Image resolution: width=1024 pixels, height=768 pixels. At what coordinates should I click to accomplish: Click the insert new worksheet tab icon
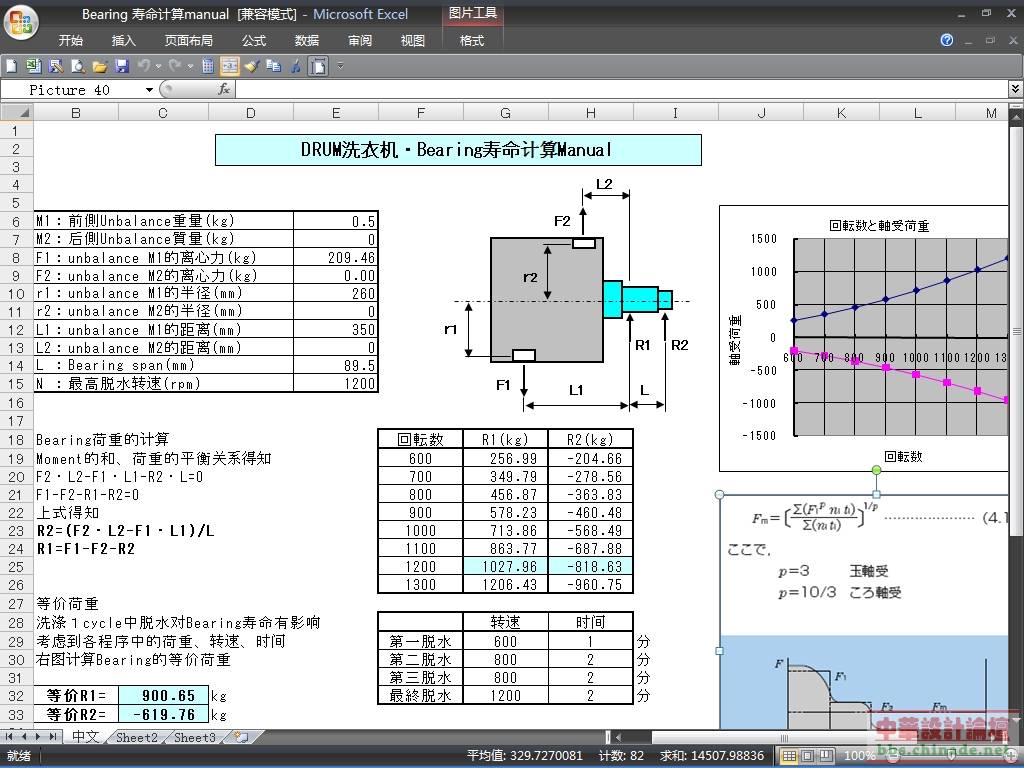click(242, 737)
